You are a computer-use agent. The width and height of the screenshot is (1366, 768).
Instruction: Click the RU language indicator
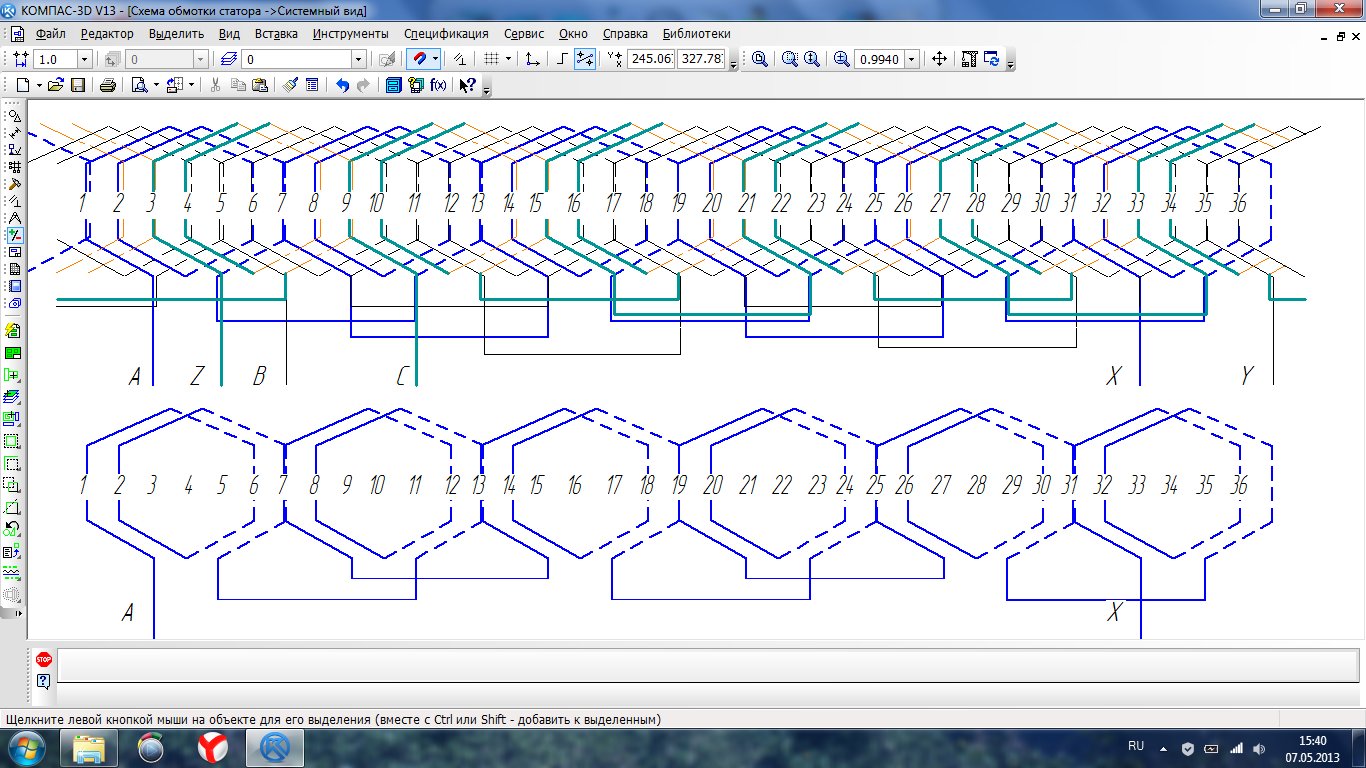coord(1136,746)
